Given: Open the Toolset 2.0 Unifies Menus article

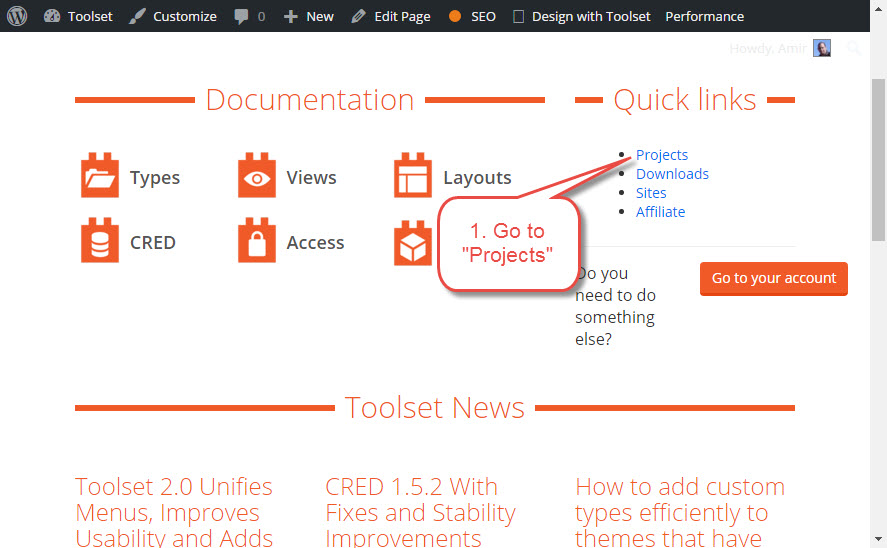Looking at the screenshot, I should pos(174,512).
